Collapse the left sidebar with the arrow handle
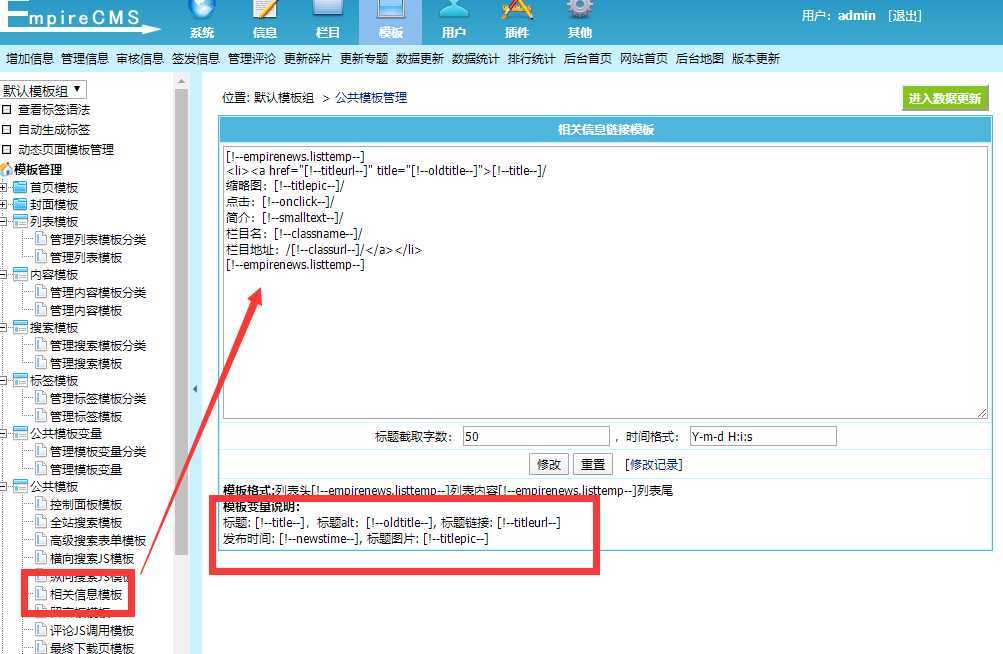 click(x=195, y=388)
